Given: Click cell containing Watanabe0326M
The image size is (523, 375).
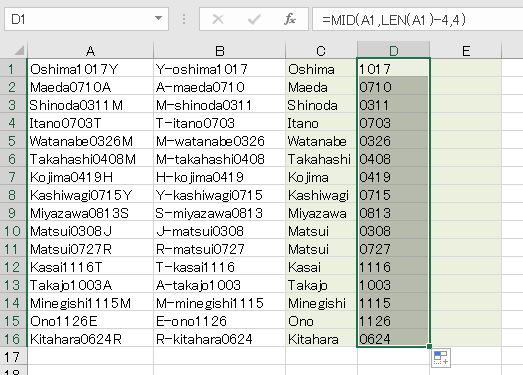Looking at the screenshot, I should [x=90, y=141].
